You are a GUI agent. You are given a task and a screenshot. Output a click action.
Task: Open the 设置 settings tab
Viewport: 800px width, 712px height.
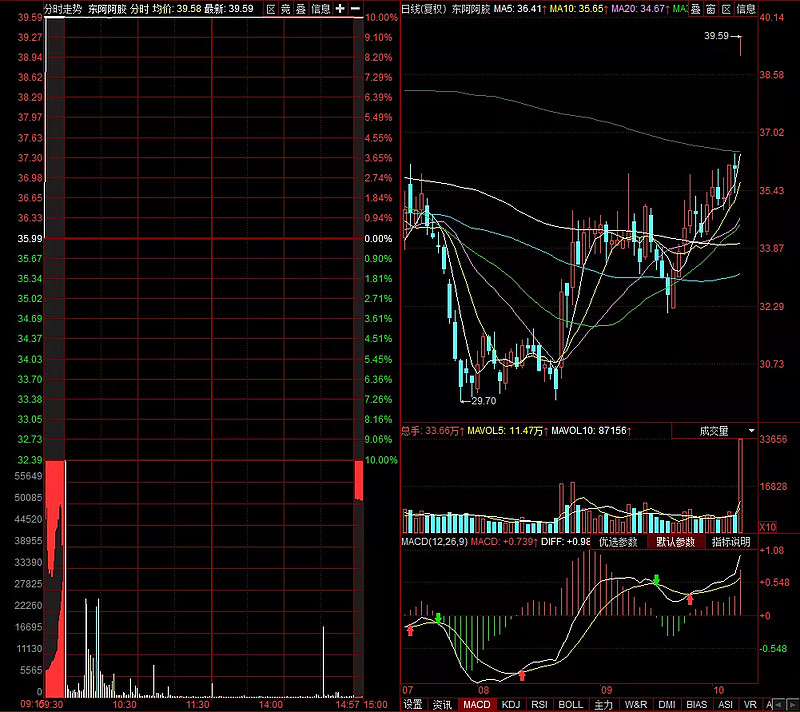[x=413, y=704]
